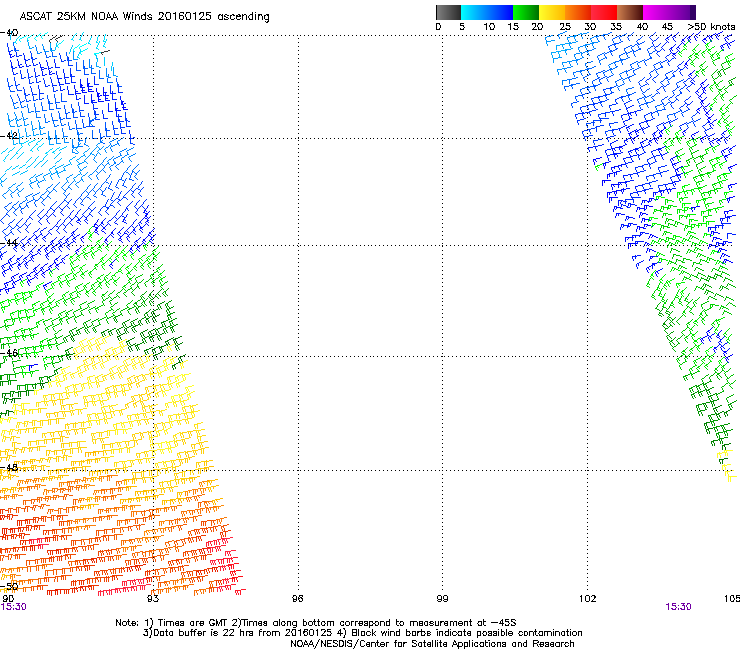Click the '90' longitude label
Image resolution: width=740 pixels, height=650 pixels.
pyautogui.click(x=8, y=599)
